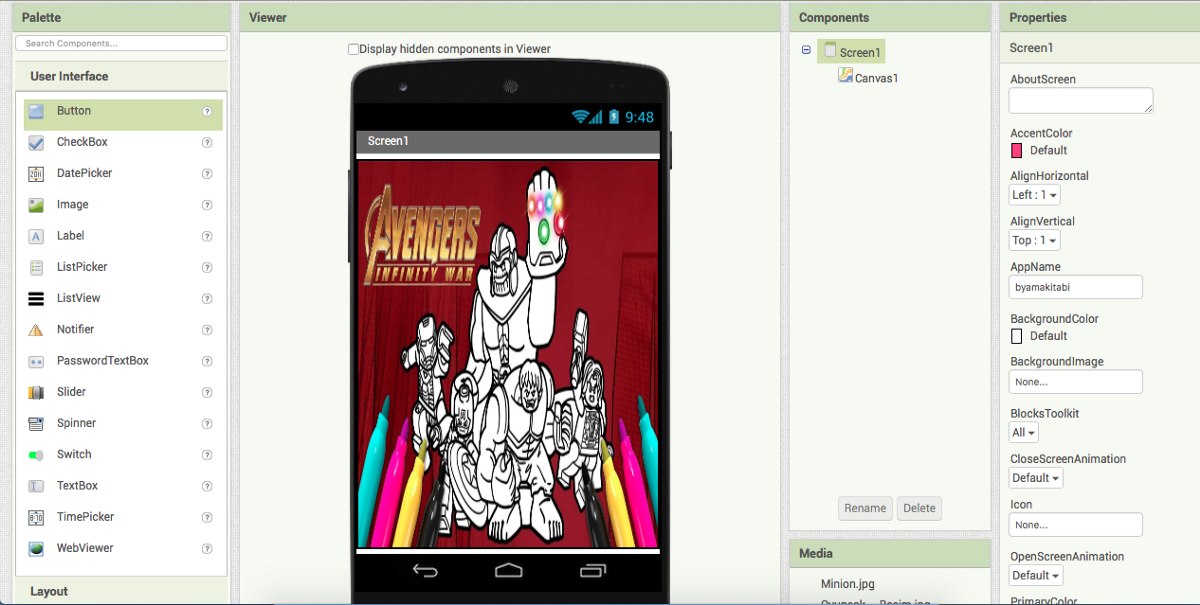The height and width of the screenshot is (605, 1200).
Task: Open help for CheckBox component
Action: (x=207, y=143)
